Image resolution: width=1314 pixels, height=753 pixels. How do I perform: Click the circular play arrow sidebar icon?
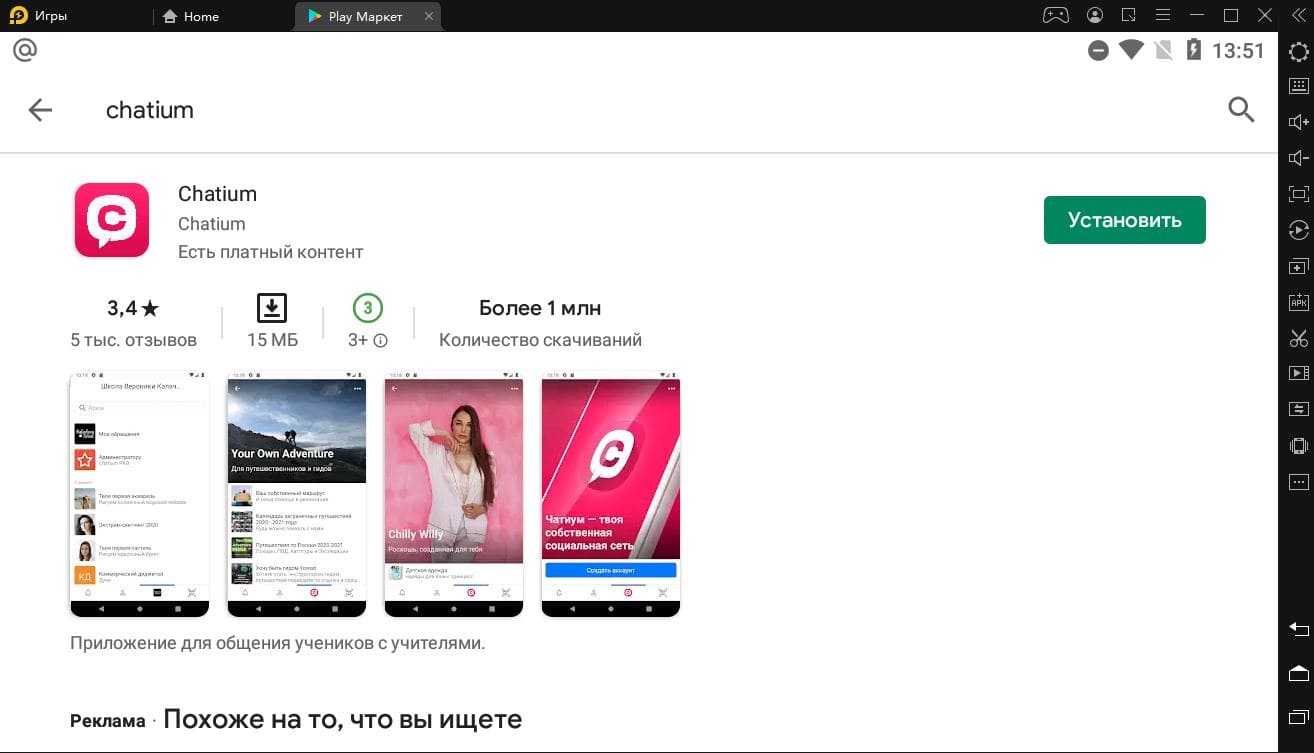1298,230
